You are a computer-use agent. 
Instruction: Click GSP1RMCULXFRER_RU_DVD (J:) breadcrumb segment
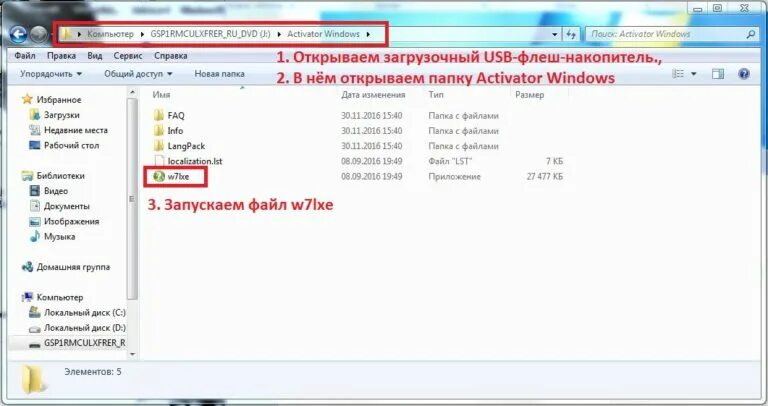210,34
